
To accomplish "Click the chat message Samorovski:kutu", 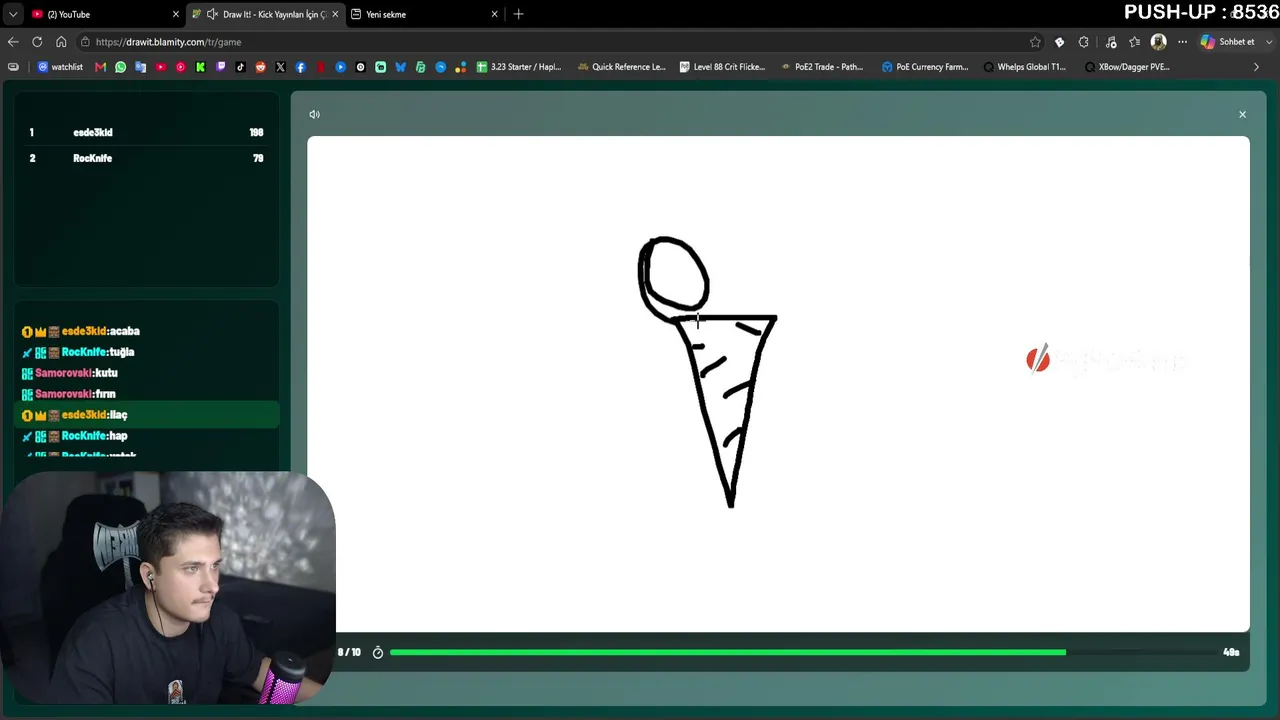I will (146, 373).
